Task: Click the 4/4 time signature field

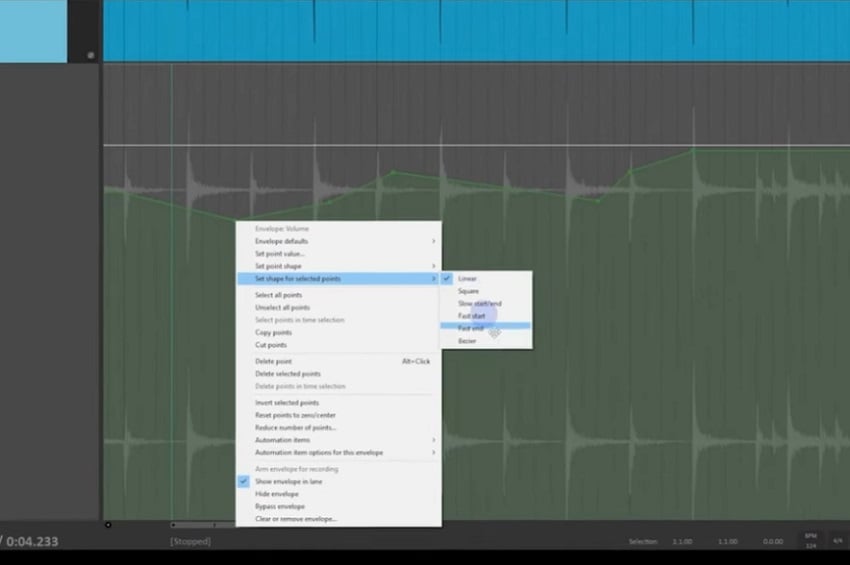Action: [838, 541]
